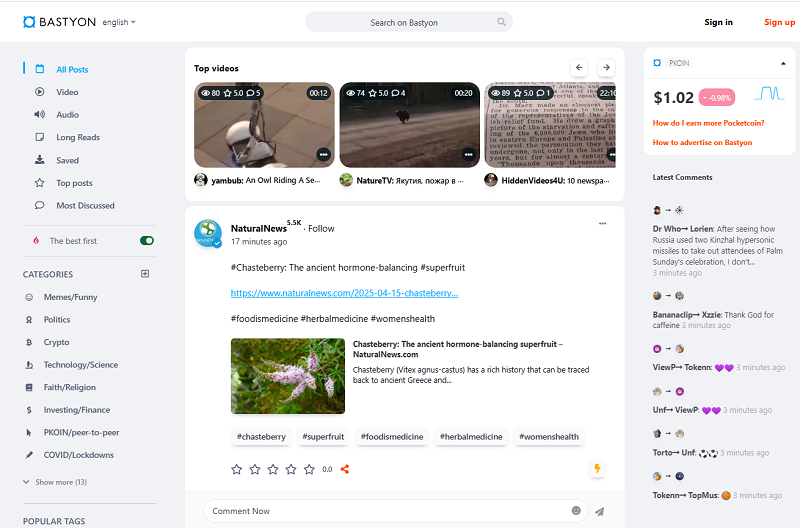Image resolution: width=800 pixels, height=528 pixels.
Task: Click the lightning bolt boost icon
Action: pyautogui.click(x=597, y=468)
